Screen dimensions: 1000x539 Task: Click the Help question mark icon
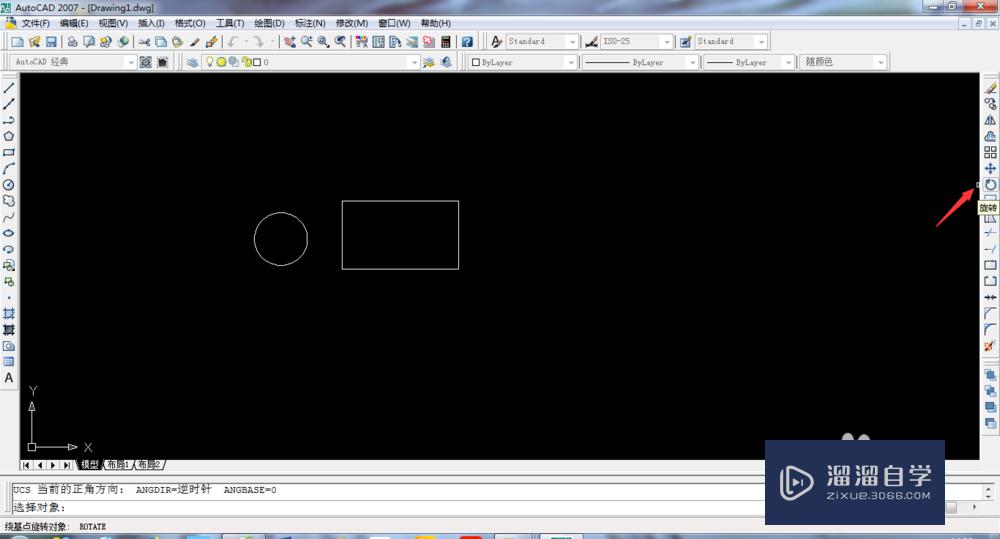(467, 41)
